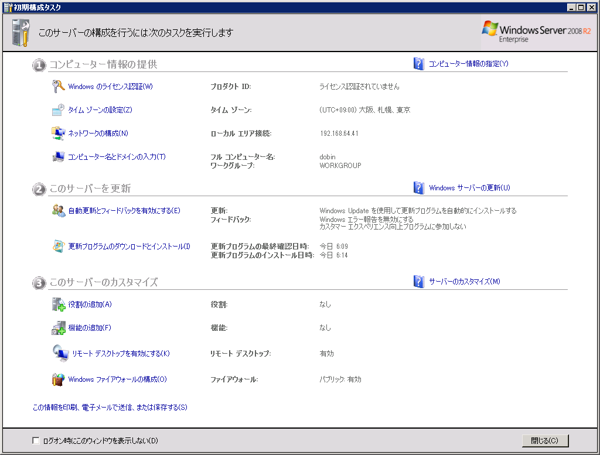Image resolution: width=600 pixels, height=455 pixels.
Task: Click help icon beside サーバーのカスタマイズ
Action: [x=419, y=281]
